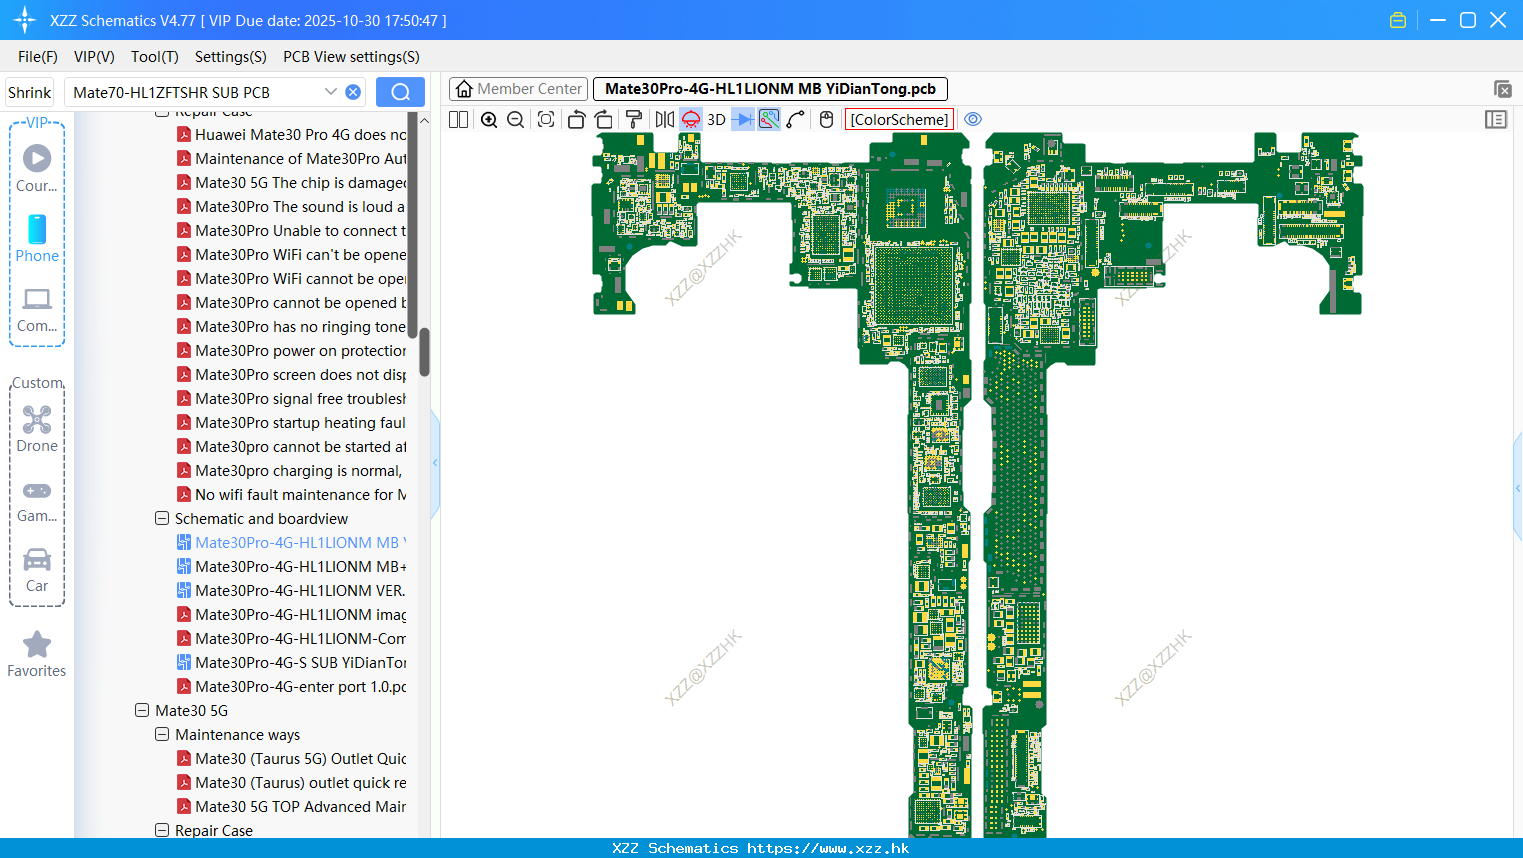Expand right panel with the edge handle
This screenshot has height=858, width=1523.
(1518, 488)
